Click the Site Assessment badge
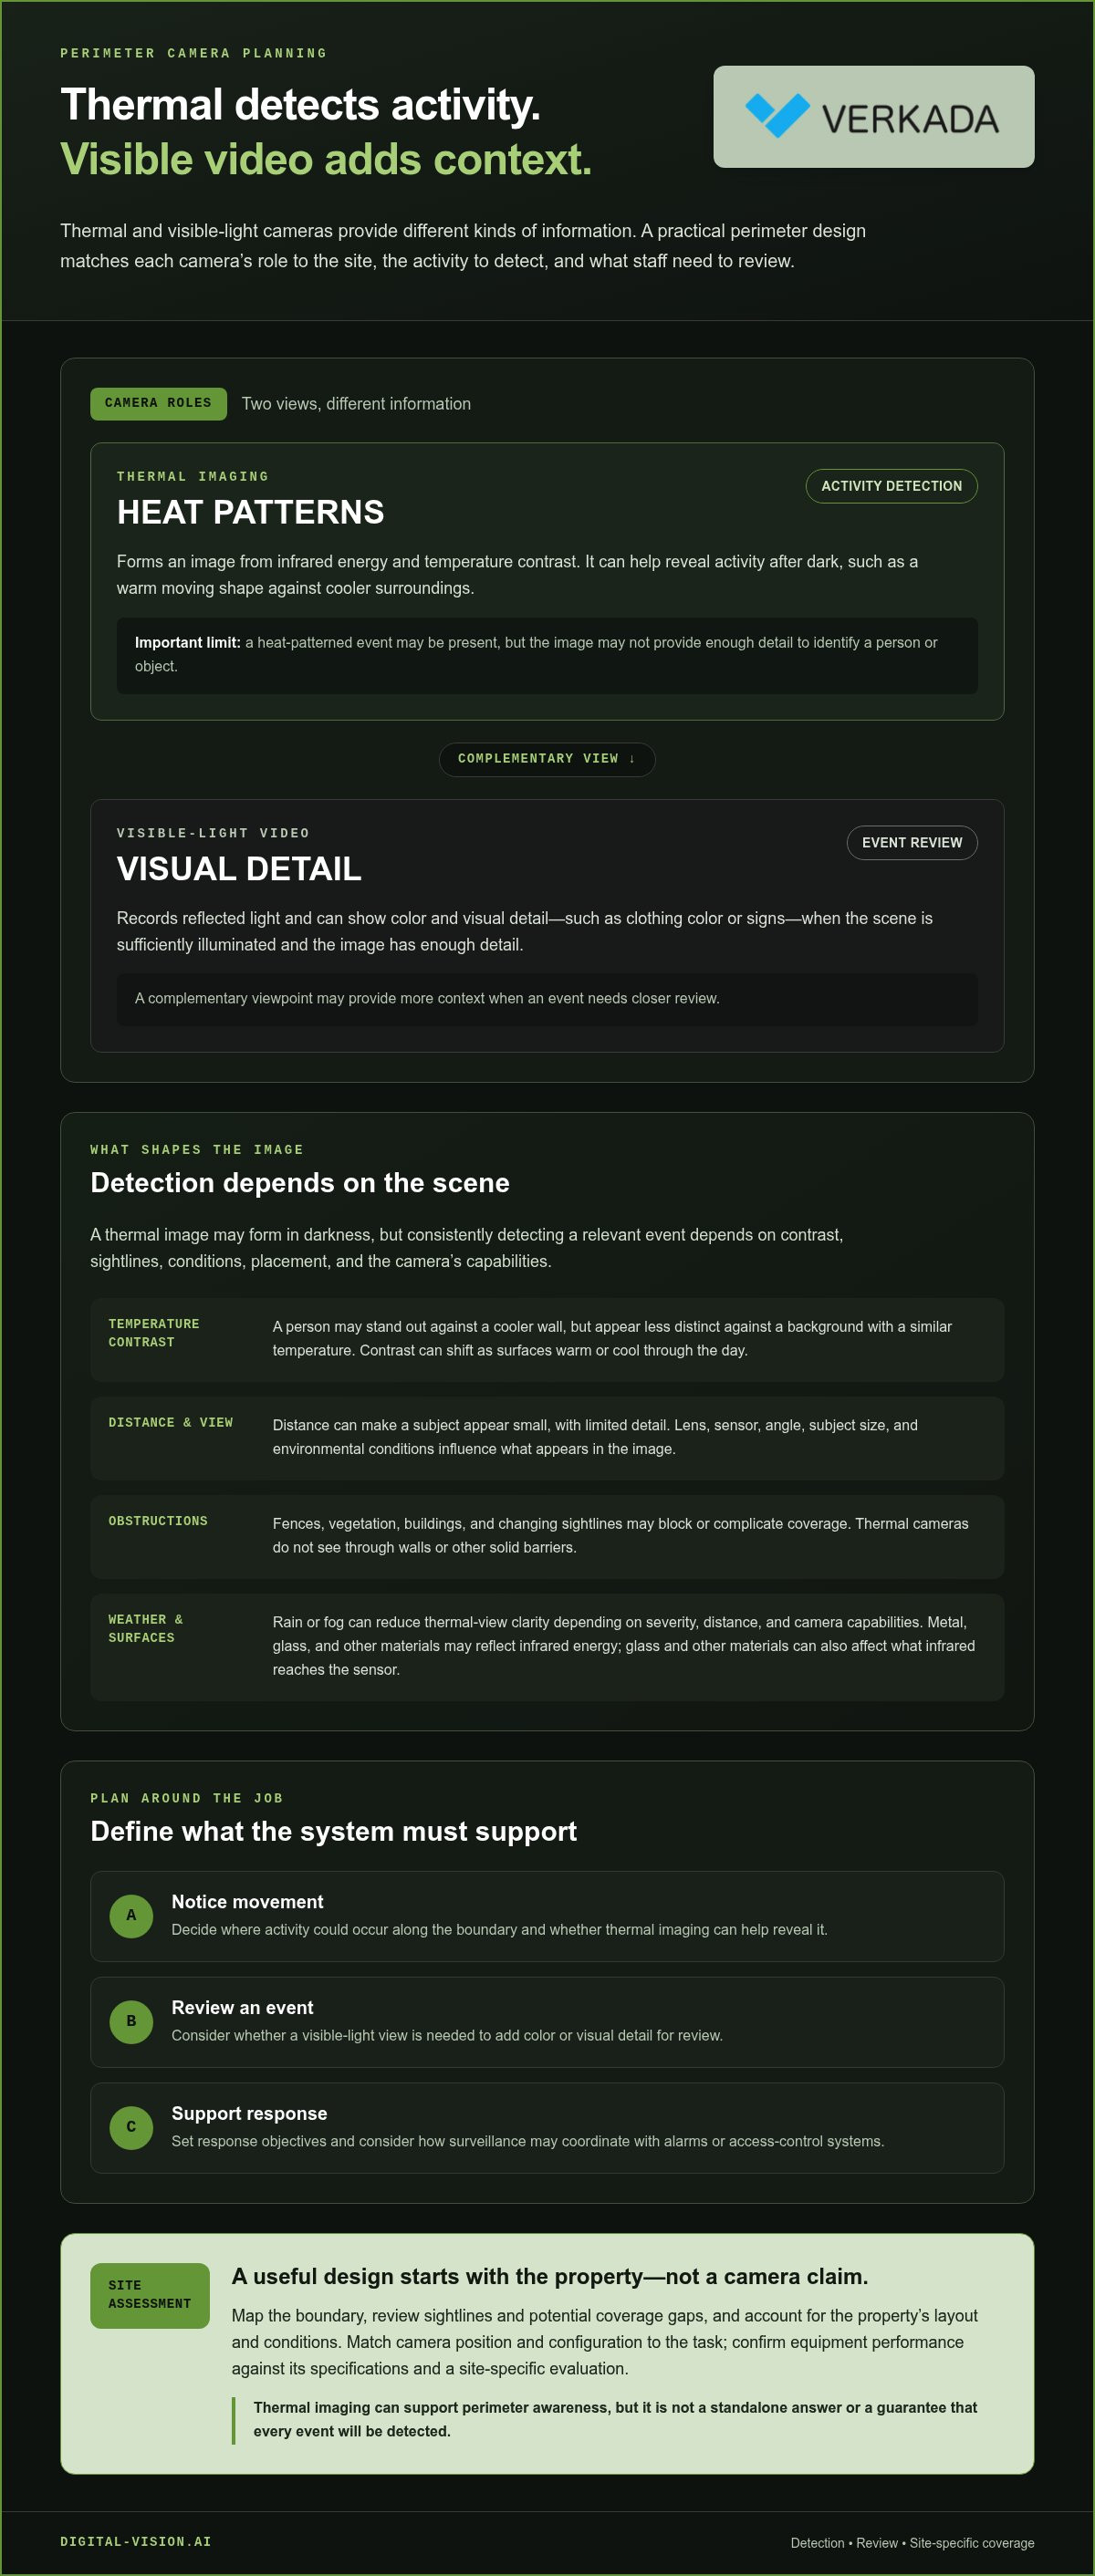Screen dimensions: 1095x2576 (149, 2295)
